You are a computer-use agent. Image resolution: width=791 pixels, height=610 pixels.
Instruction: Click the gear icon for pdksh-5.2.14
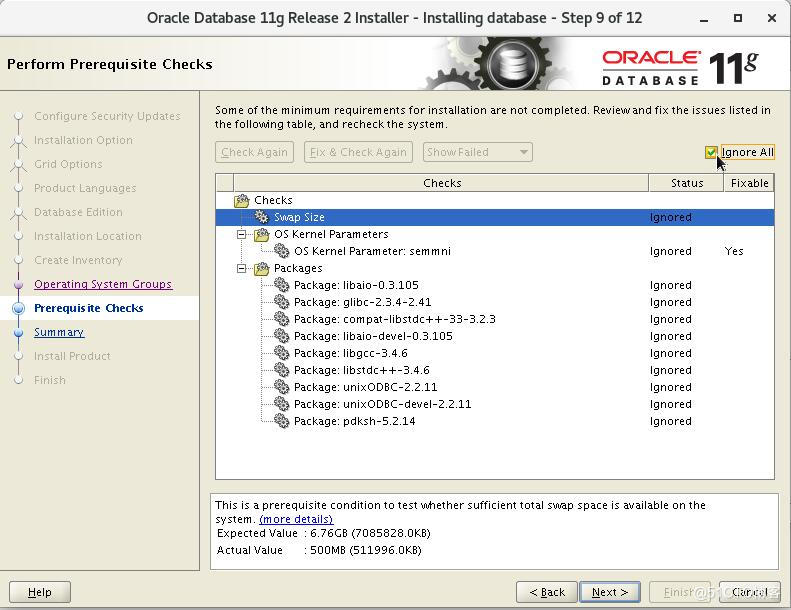[281, 421]
